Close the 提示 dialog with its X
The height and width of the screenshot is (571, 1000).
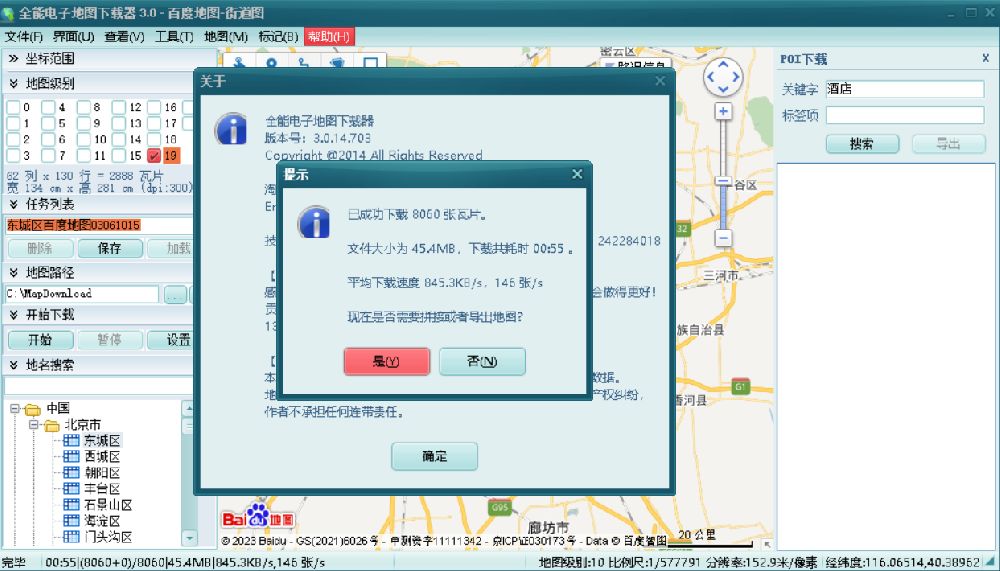(x=577, y=174)
